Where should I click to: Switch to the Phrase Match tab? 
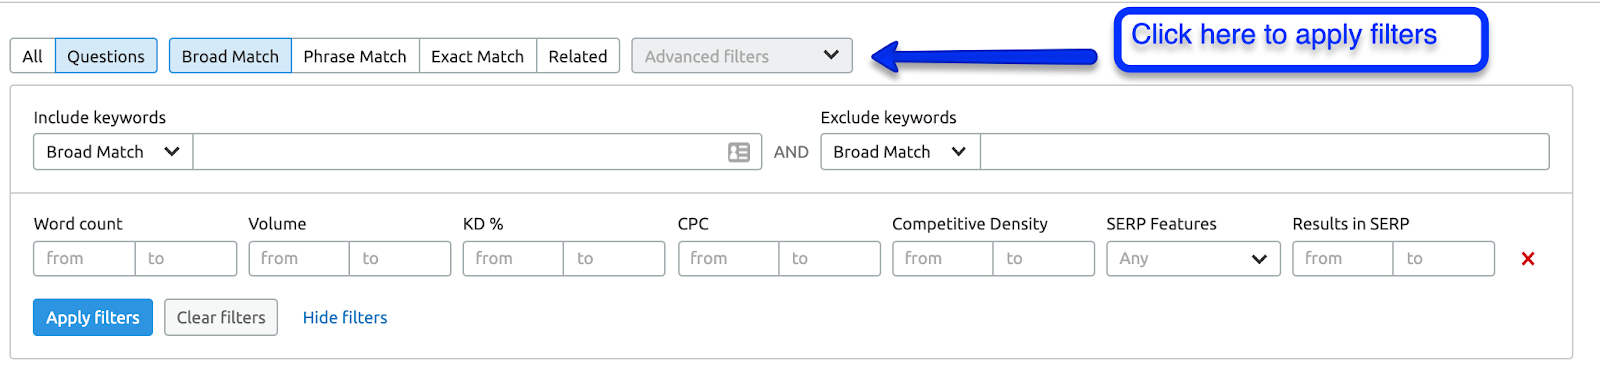click(355, 56)
